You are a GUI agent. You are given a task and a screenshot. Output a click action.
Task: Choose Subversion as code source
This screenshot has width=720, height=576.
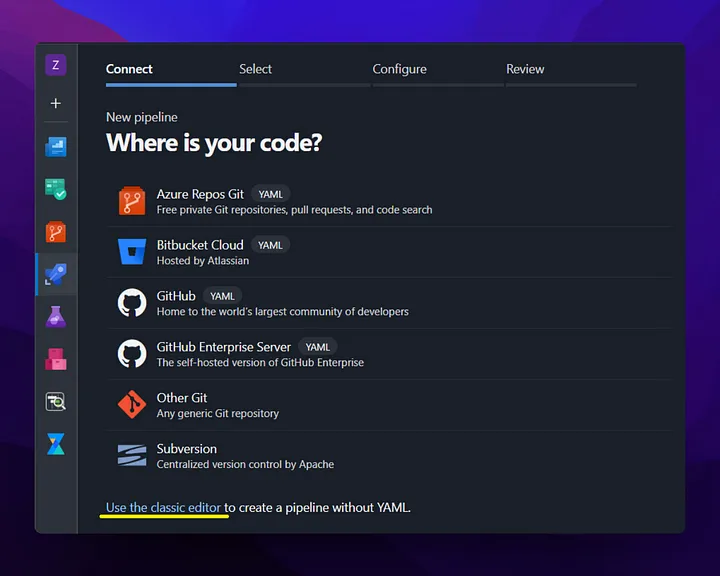tap(389, 456)
